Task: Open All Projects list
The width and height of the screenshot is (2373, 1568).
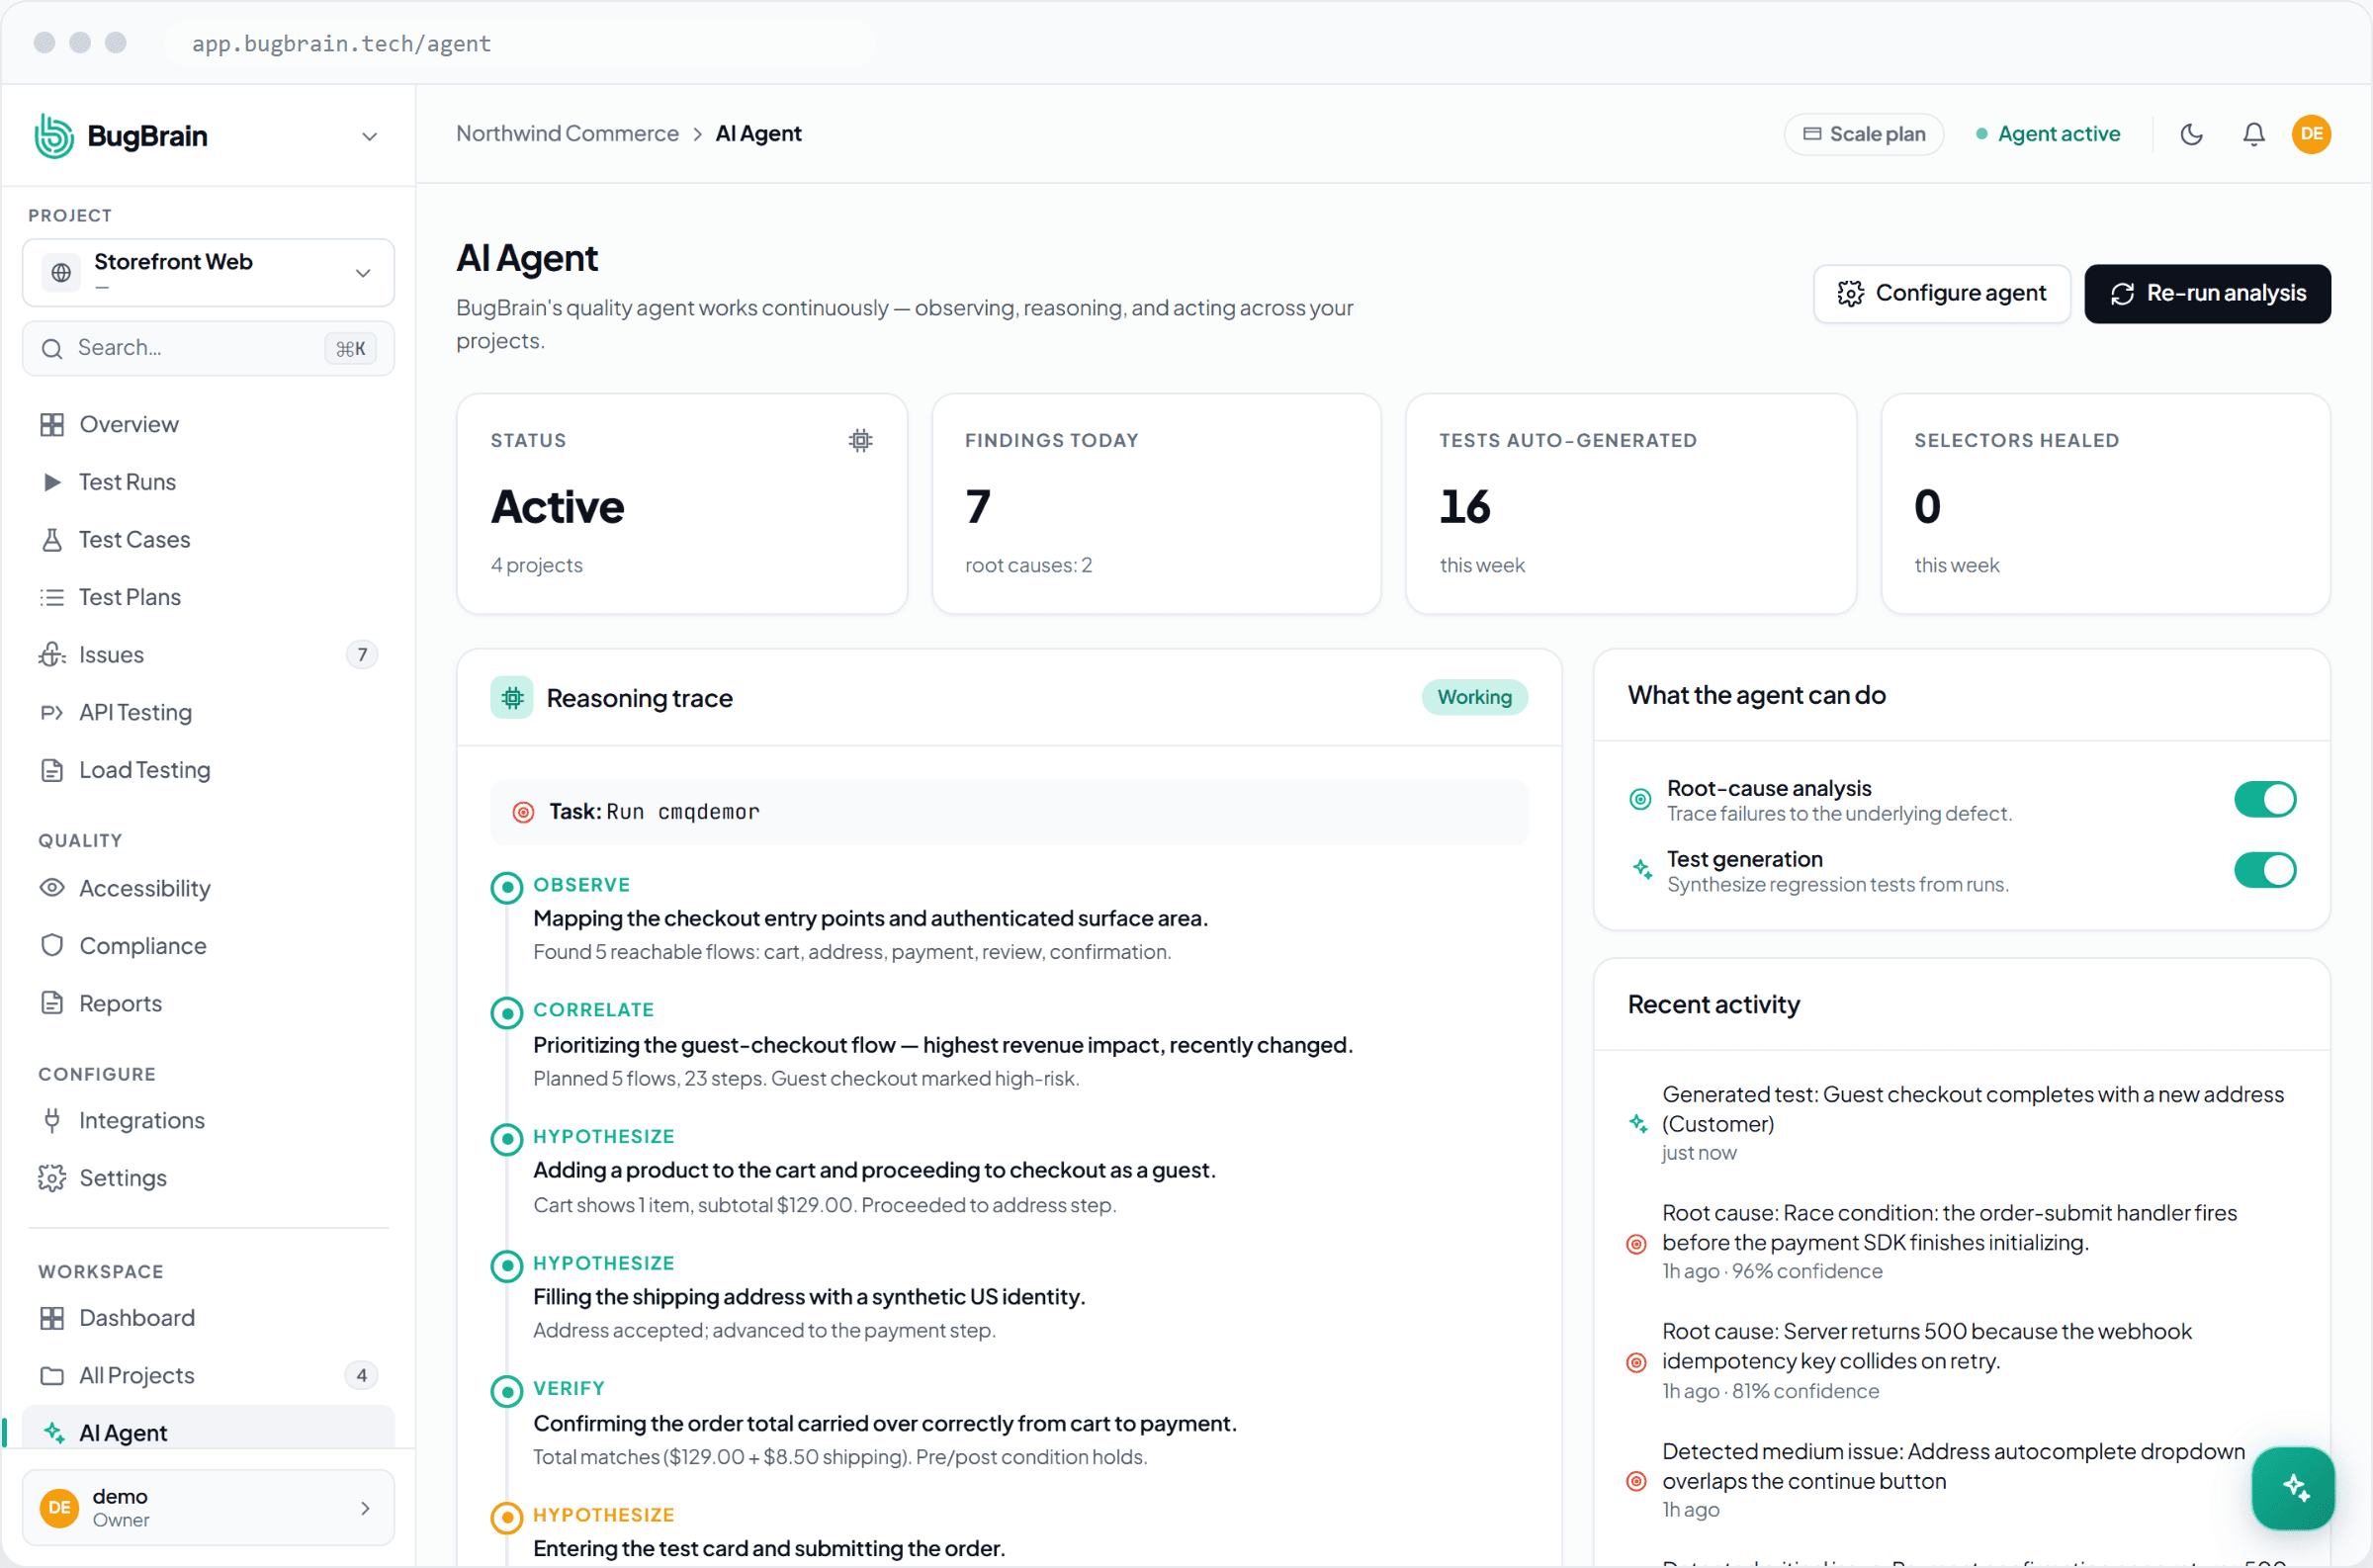Action: pyautogui.click(x=208, y=1375)
